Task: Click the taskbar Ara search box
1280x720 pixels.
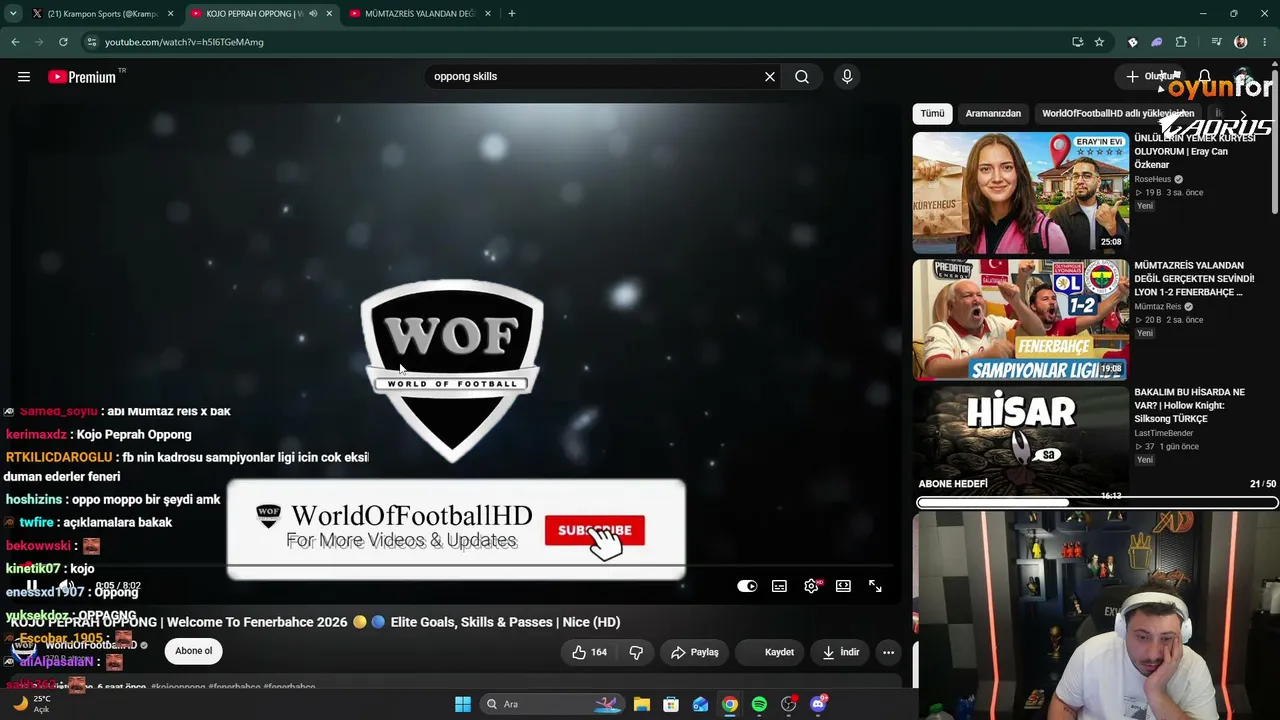Action: [x=553, y=704]
